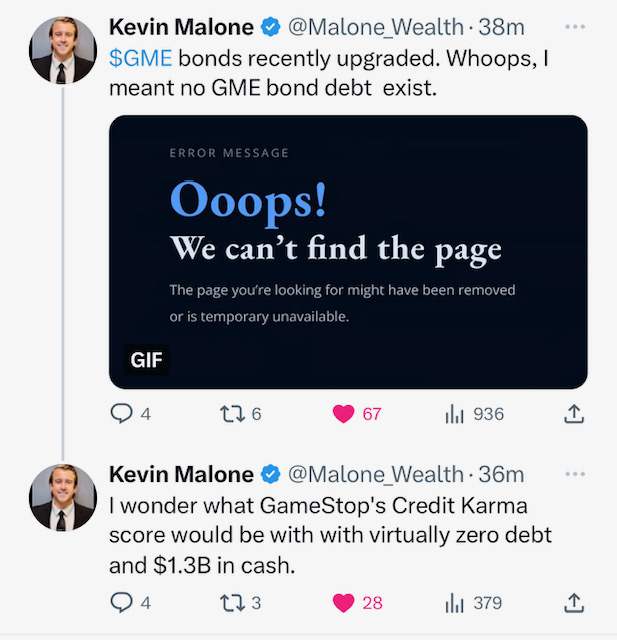View analytics for the first tweet
Image resolution: width=617 pixels, height=640 pixels.
coord(454,413)
